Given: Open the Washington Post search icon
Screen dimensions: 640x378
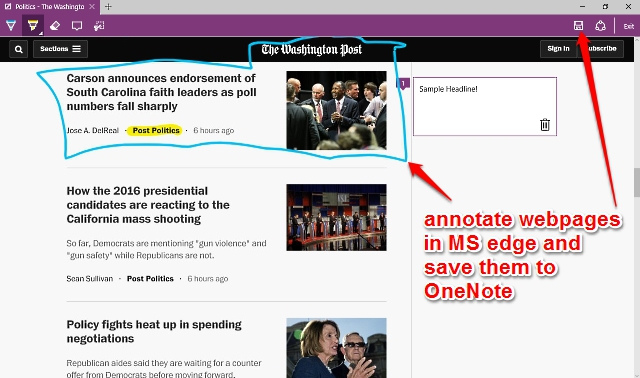Looking at the screenshot, I should [18, 49].
